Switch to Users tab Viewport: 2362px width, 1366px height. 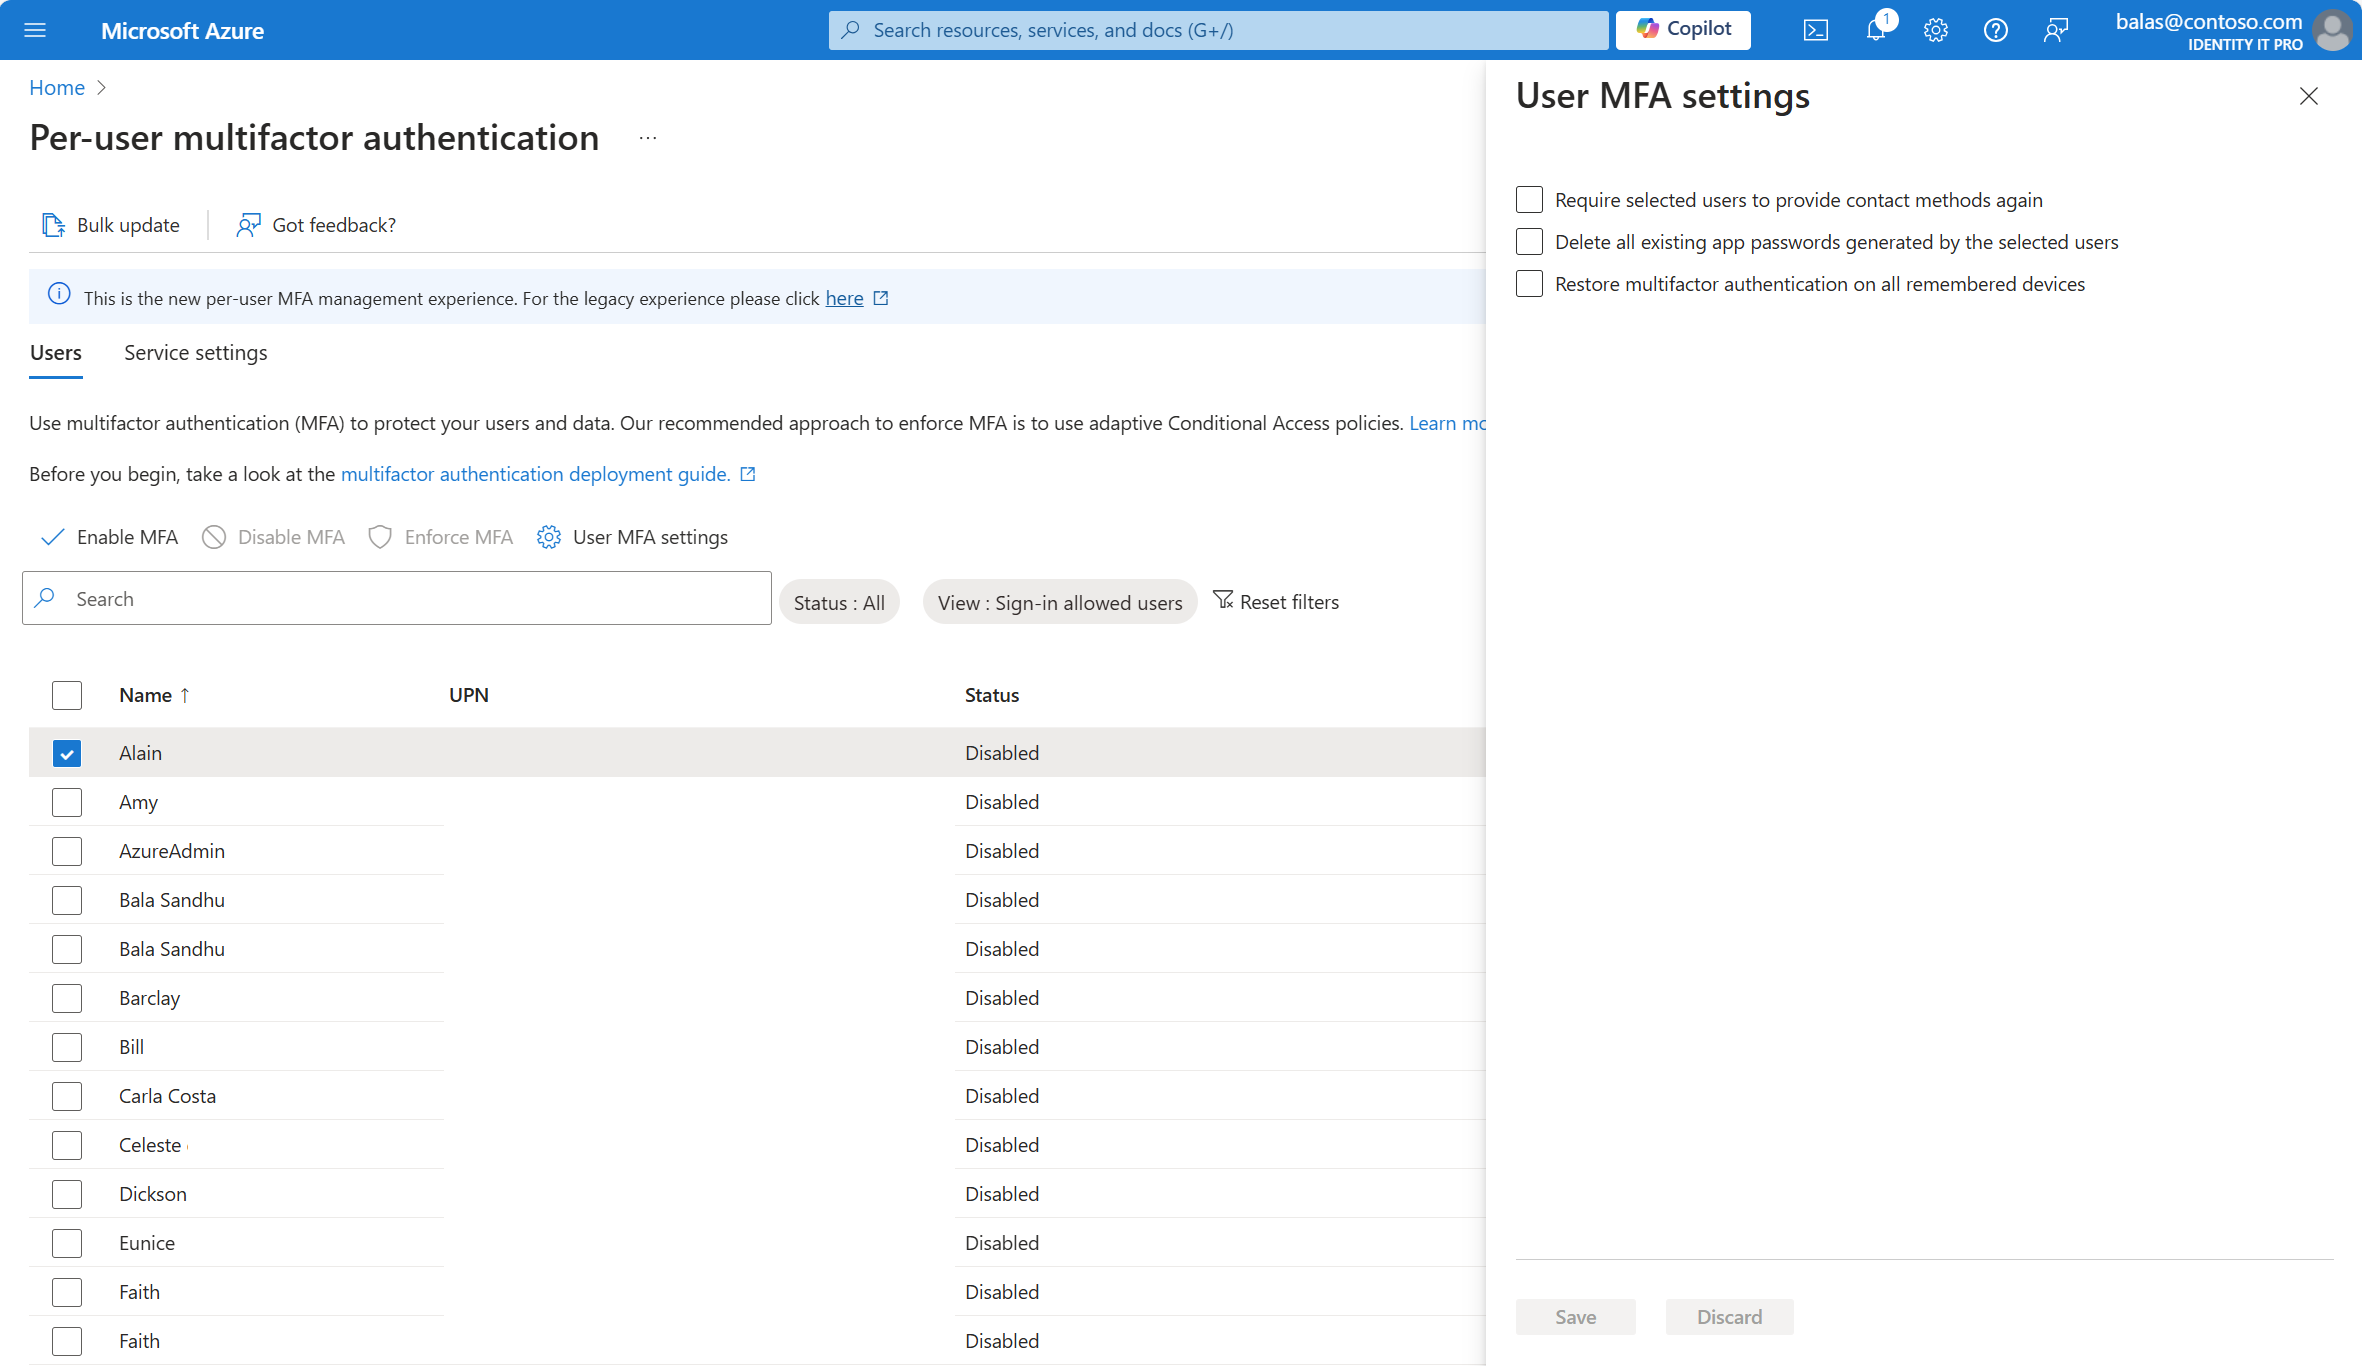click(x=55, y=351)
